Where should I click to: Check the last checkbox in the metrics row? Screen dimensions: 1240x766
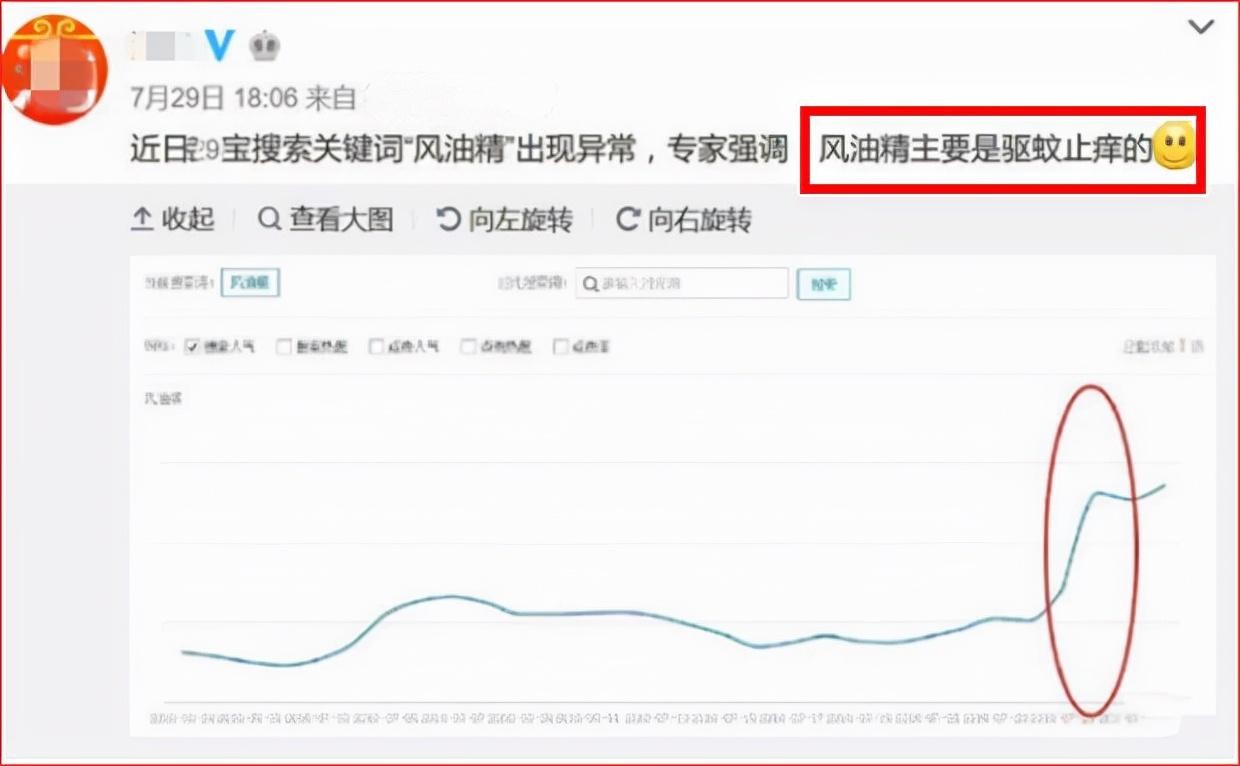click(x=559, y=346)
